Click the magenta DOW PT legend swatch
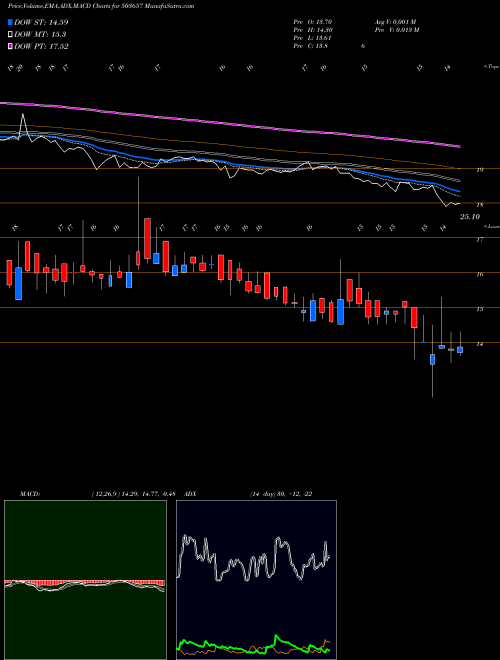Screen dimensions: 500x660 [x=11, y=46]
